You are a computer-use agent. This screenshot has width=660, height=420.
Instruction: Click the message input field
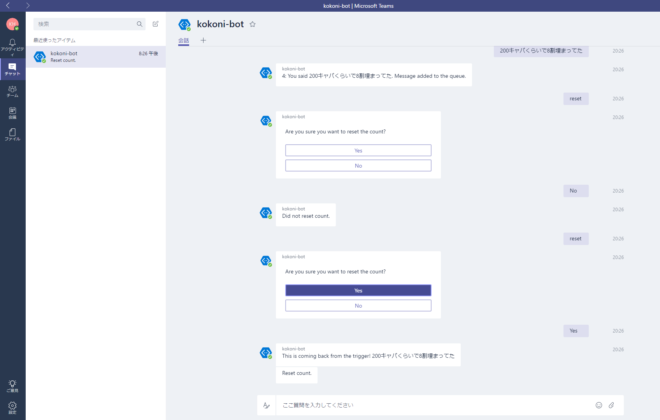430,405
